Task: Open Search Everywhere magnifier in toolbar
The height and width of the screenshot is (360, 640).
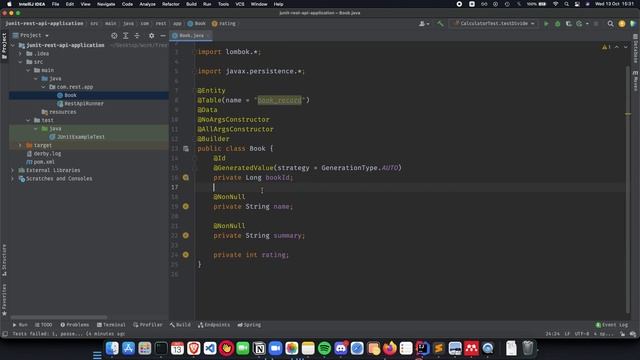Action: [x=610, y=24]
